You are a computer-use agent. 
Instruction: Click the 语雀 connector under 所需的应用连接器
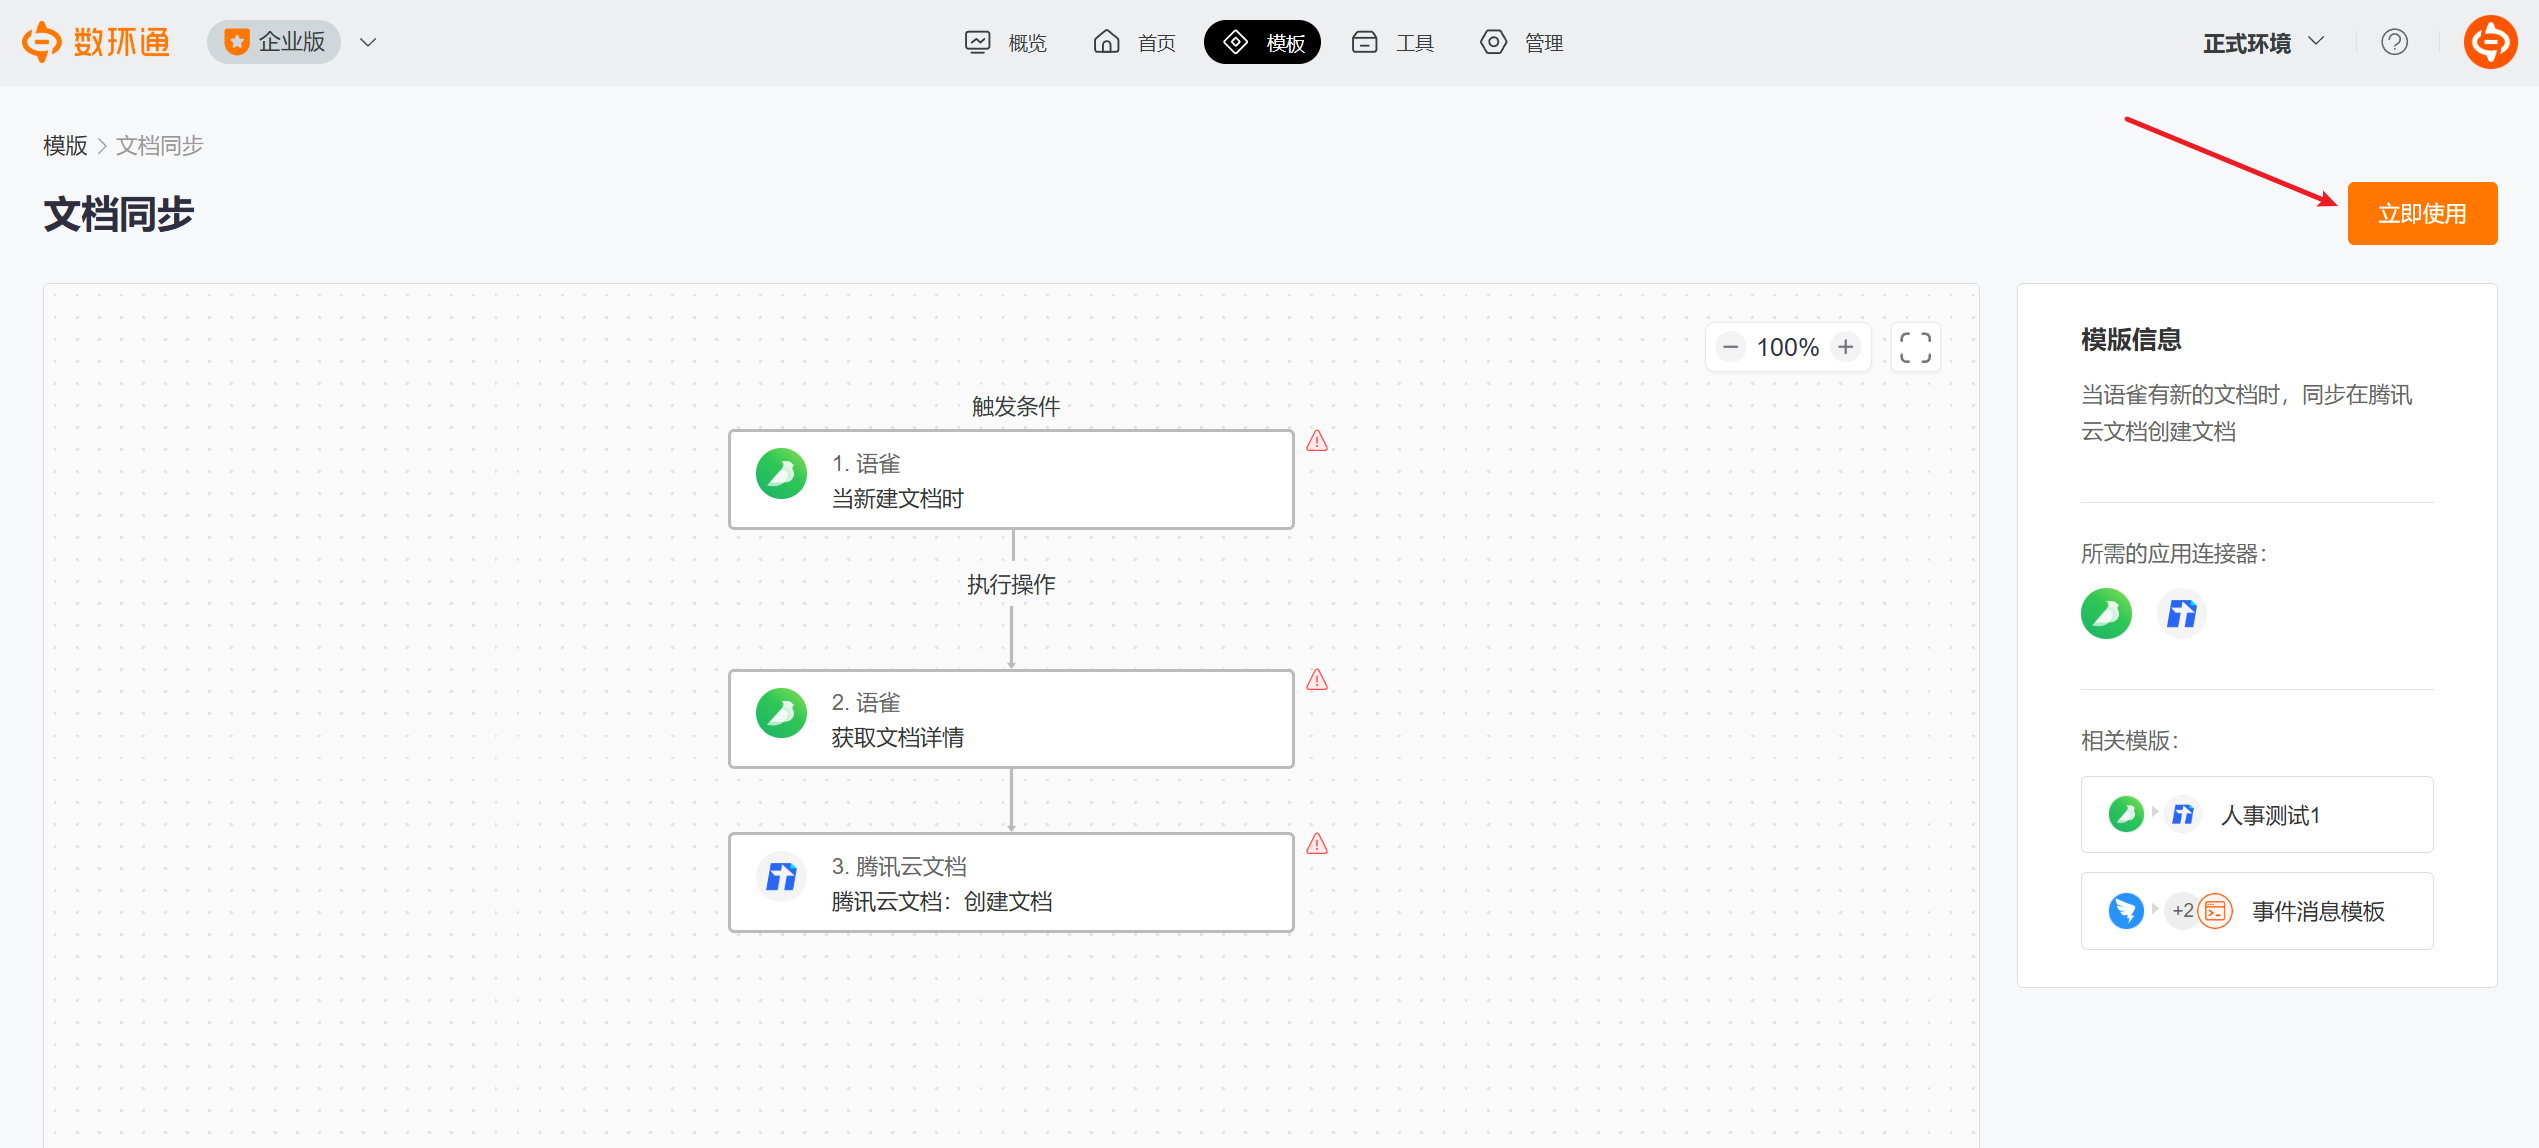click(2106, 613)
